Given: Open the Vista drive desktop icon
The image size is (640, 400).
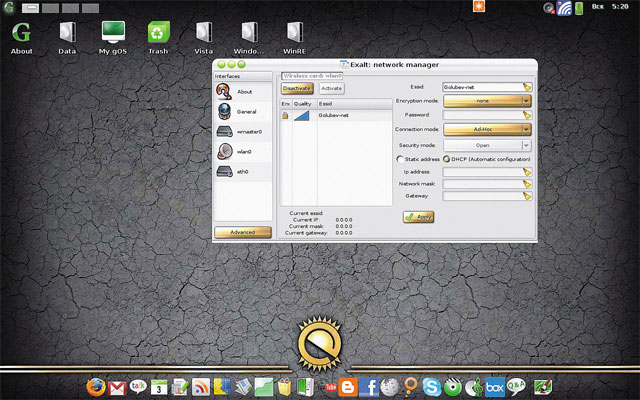Looking at the screenshot, I should pyautogui.click(x=204, y=38).
